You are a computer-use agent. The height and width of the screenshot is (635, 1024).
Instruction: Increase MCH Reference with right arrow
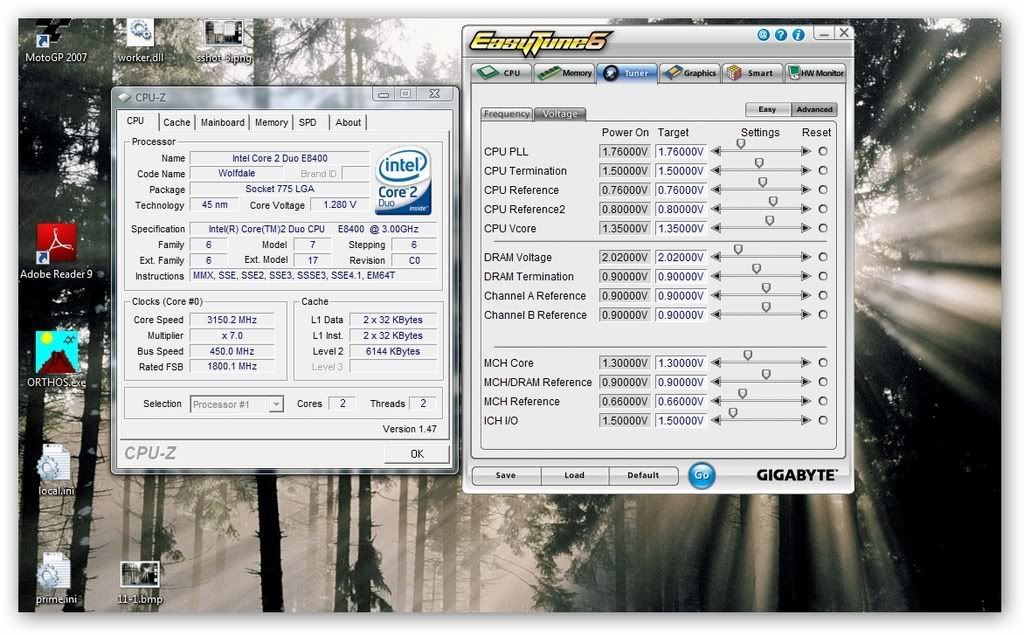806,401
